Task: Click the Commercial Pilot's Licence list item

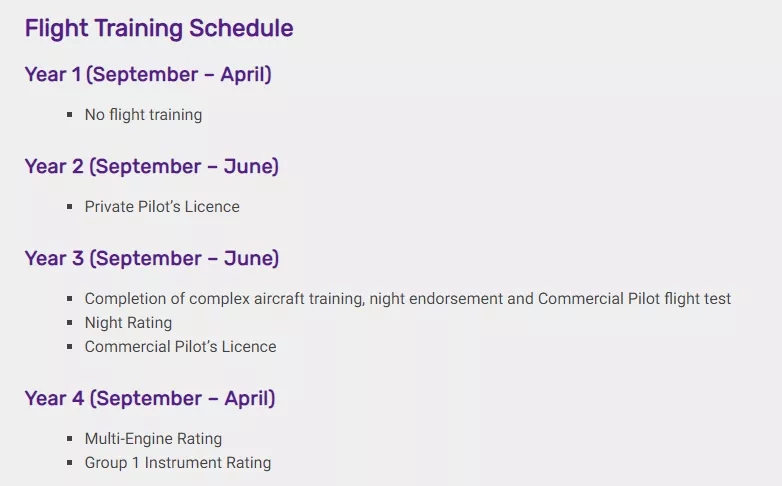Action: 180,347
